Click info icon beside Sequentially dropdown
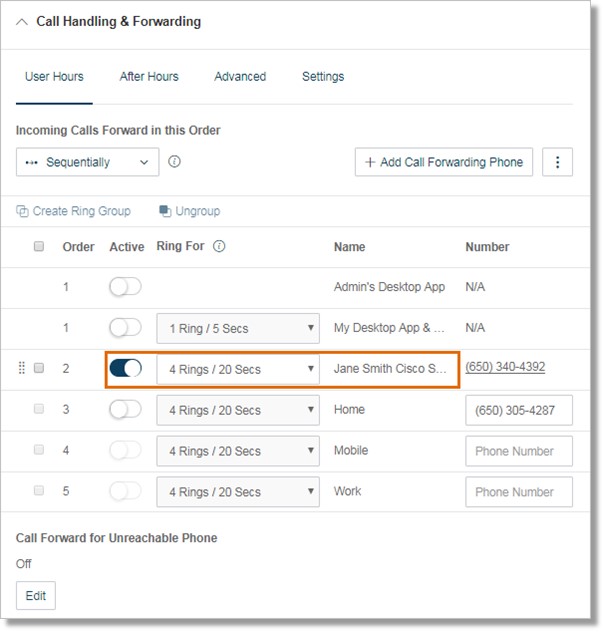Screen dimensions: 604x632 point(174,162)
